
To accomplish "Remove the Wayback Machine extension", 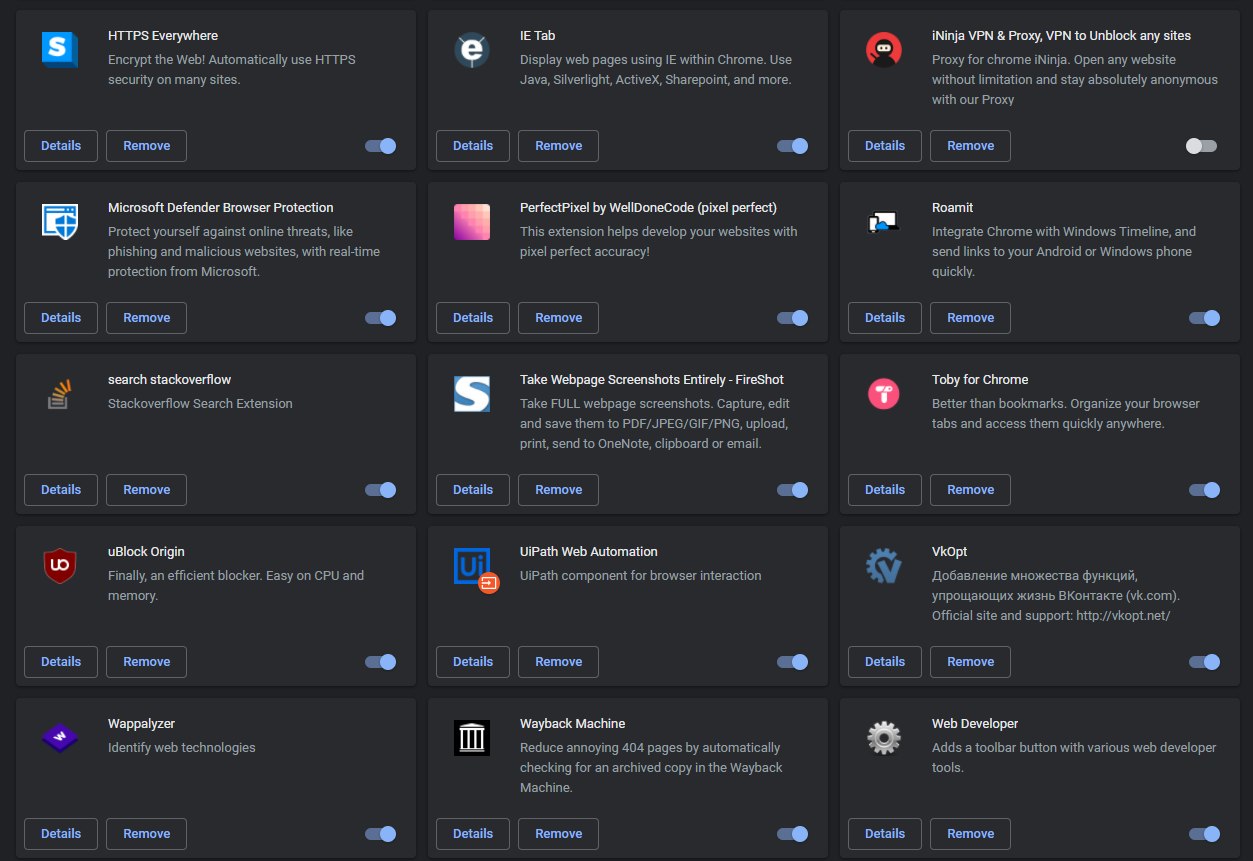I will (558, 834).
